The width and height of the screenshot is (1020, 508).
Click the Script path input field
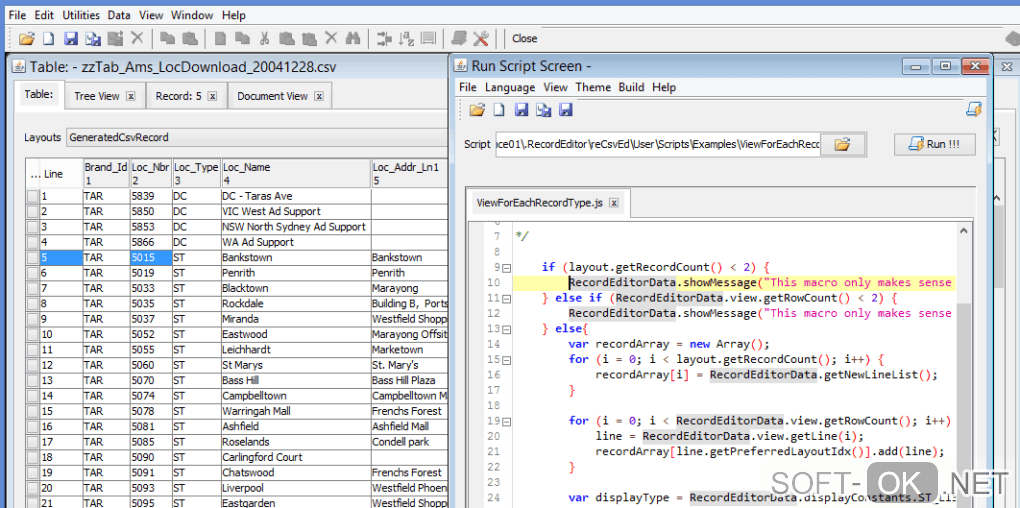[657, 144]
